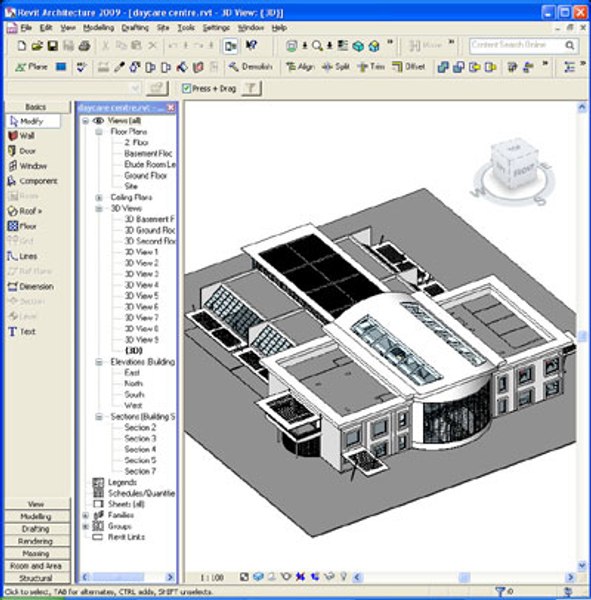This screenshot has width=591, height=600.
Task: Open the South elevation view
Action: [x=134, y=395]
